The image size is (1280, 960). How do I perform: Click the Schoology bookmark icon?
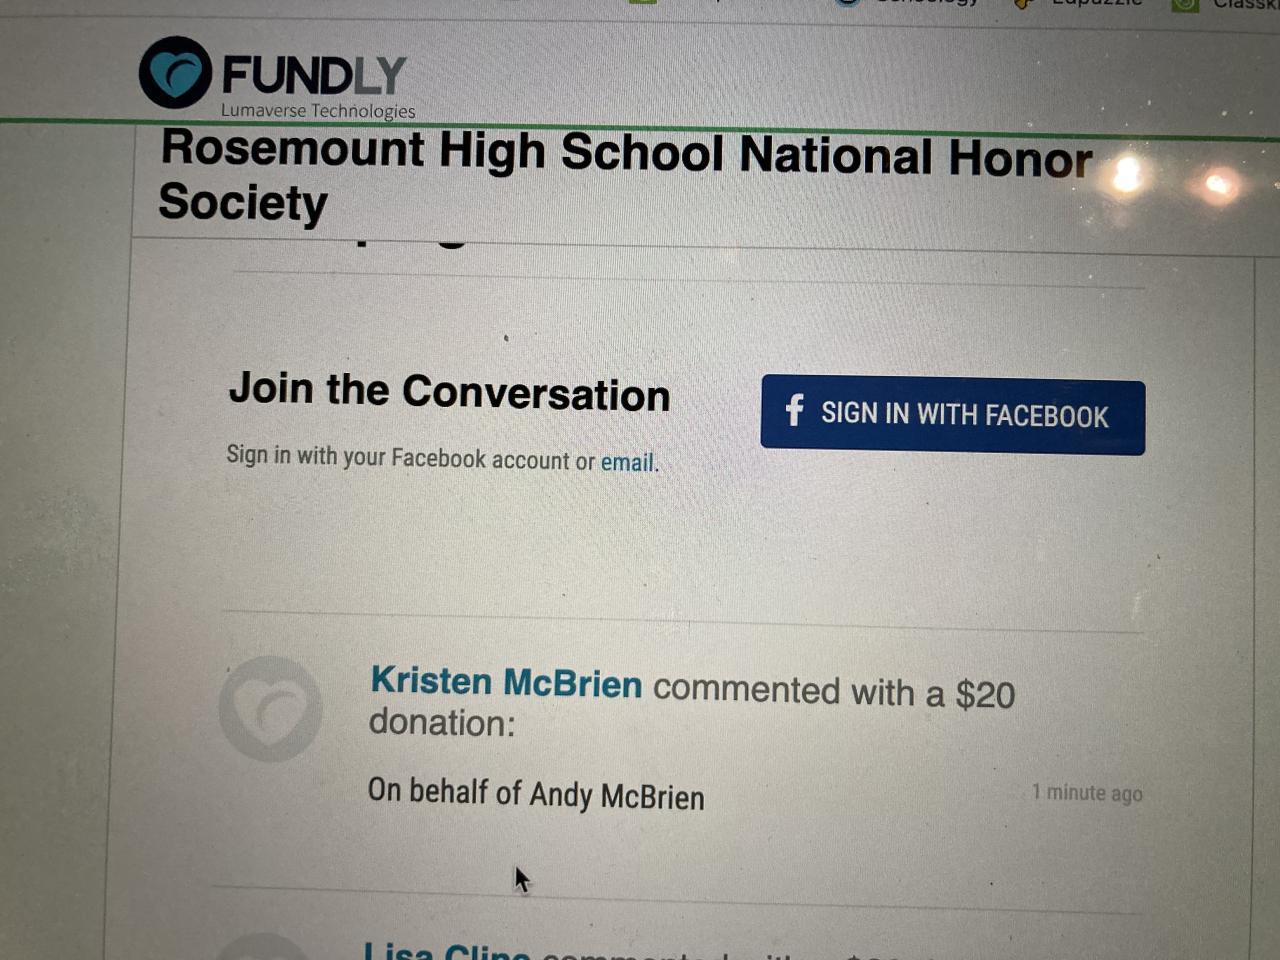848,3
